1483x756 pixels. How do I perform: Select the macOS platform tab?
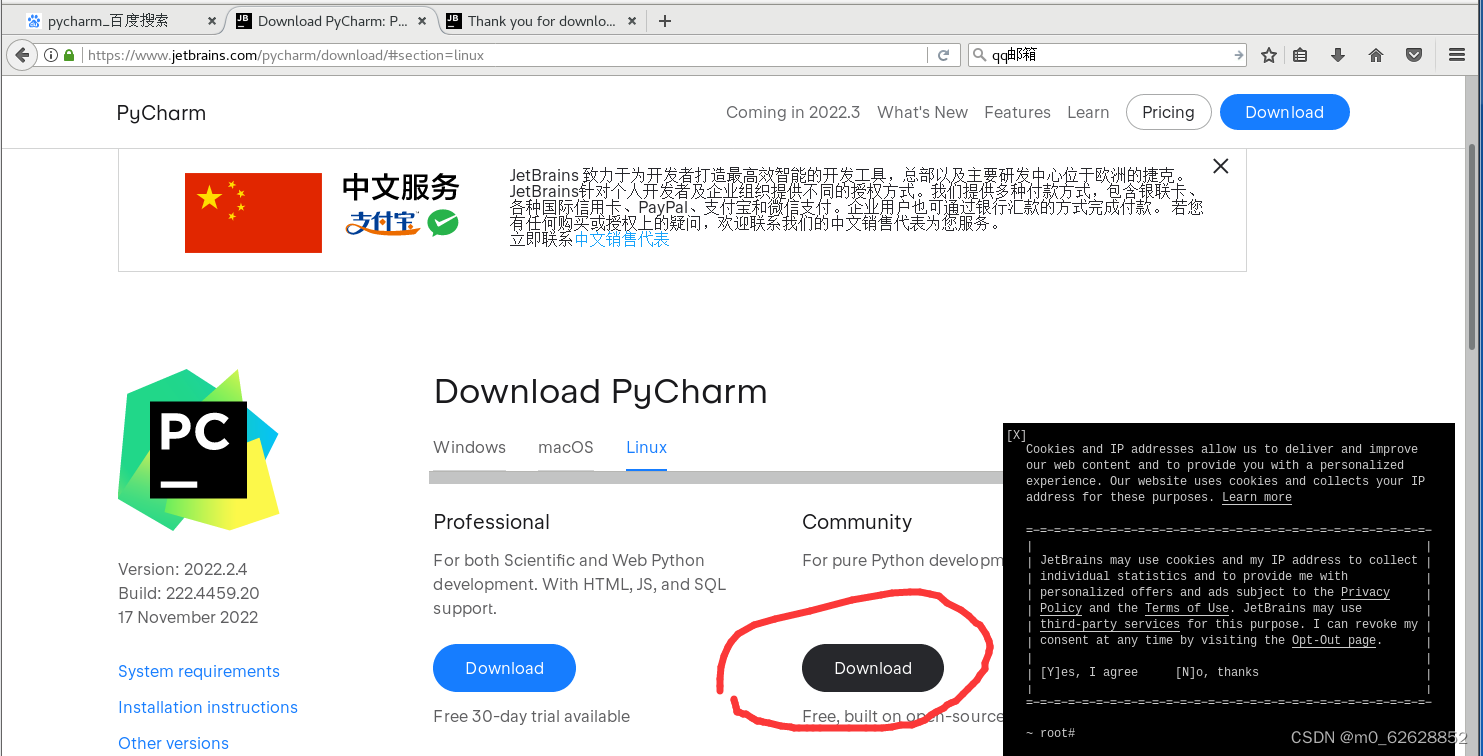[566, 447]
